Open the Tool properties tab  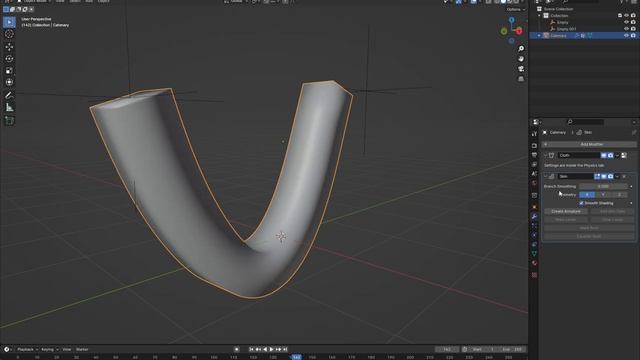534,134
